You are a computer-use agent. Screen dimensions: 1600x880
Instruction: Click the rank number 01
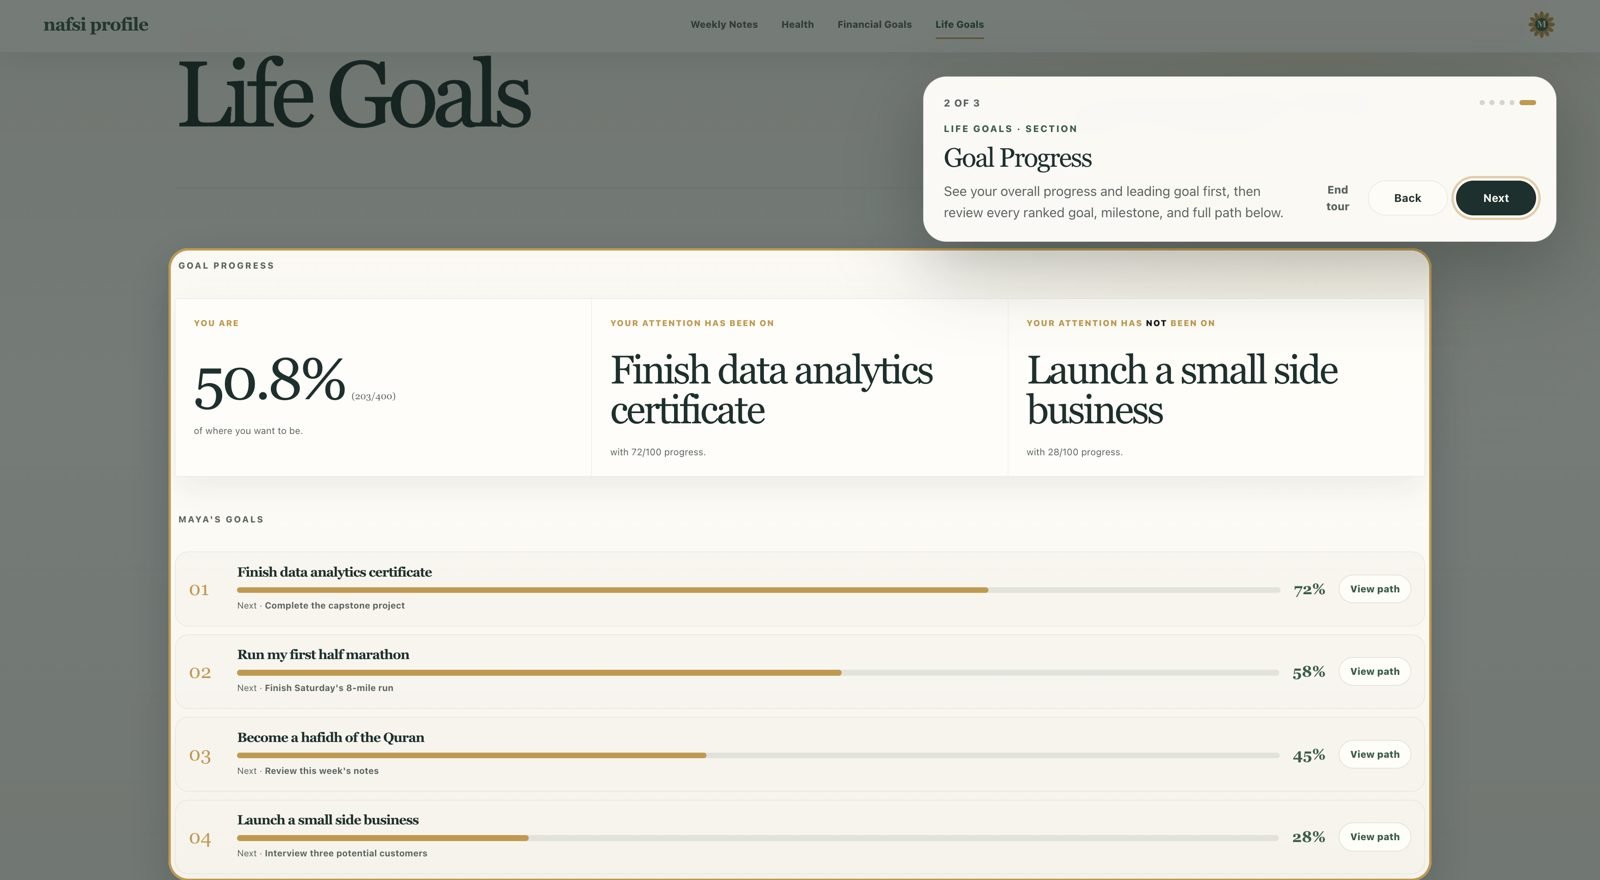pyautogui.click(x=199, y=590)
